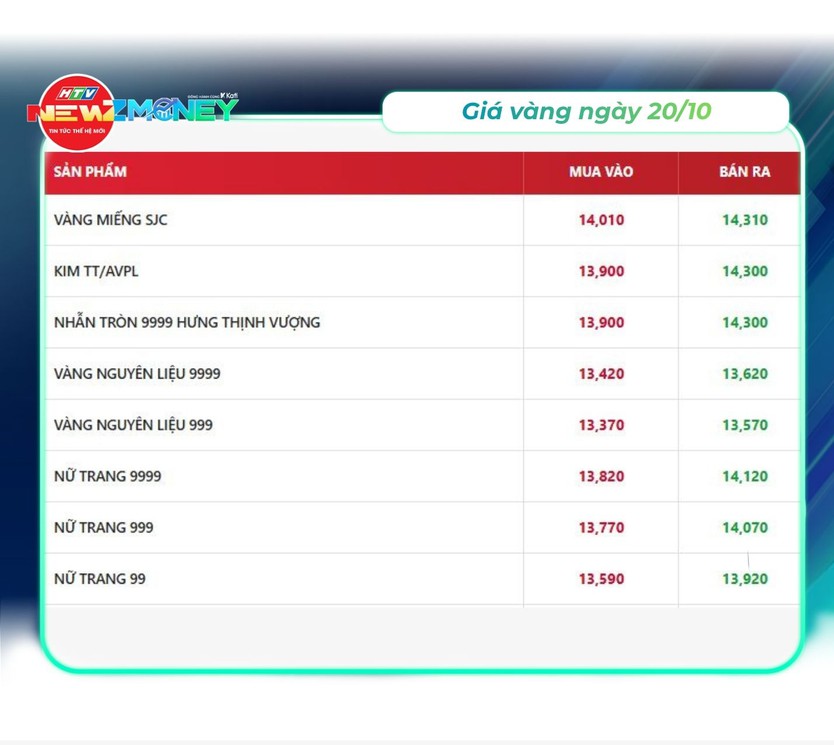The height and width of the screenshot is (745, 834).
Task: Click buy price 13,820
Action: 602,476
